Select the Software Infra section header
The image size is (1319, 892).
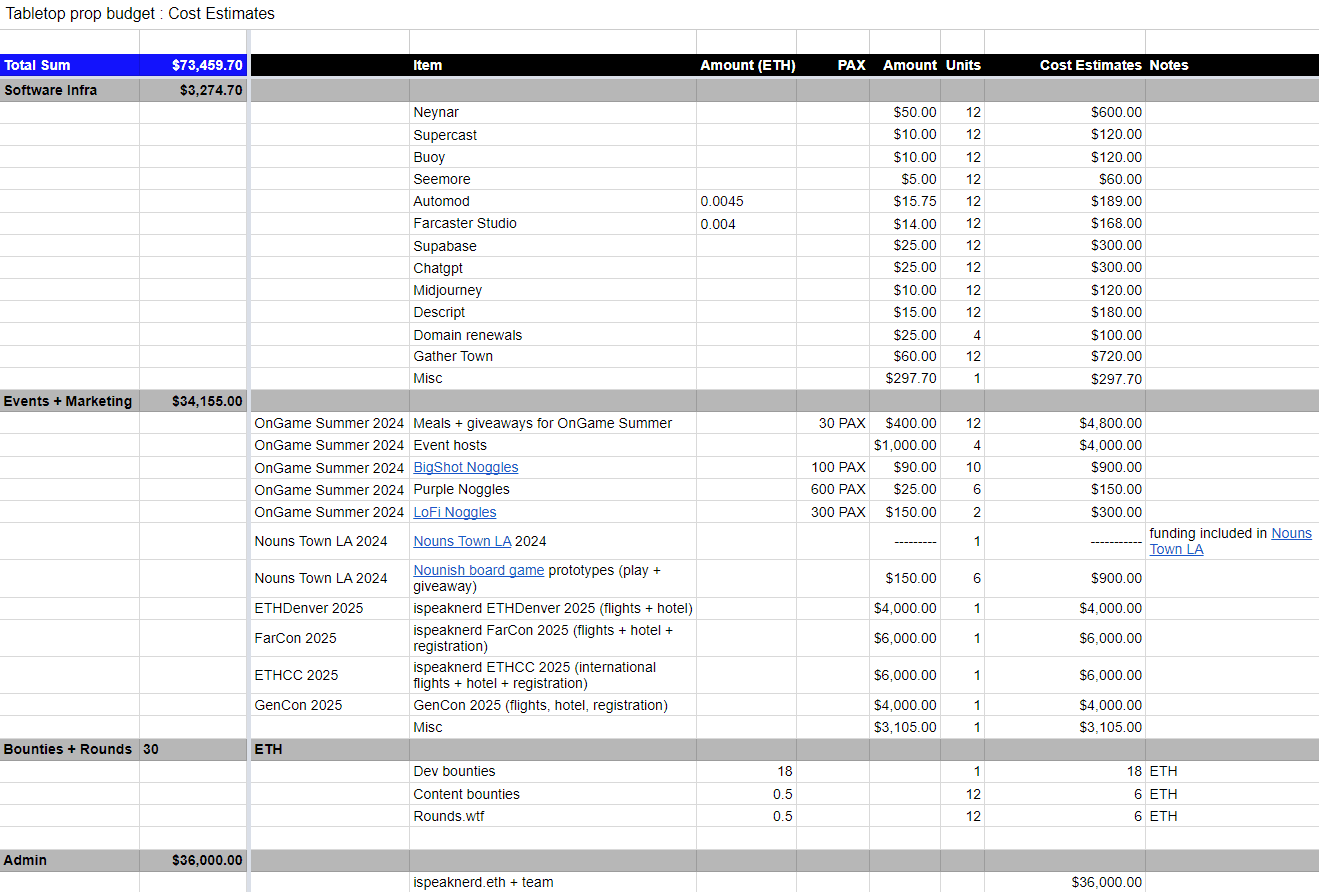69,90
